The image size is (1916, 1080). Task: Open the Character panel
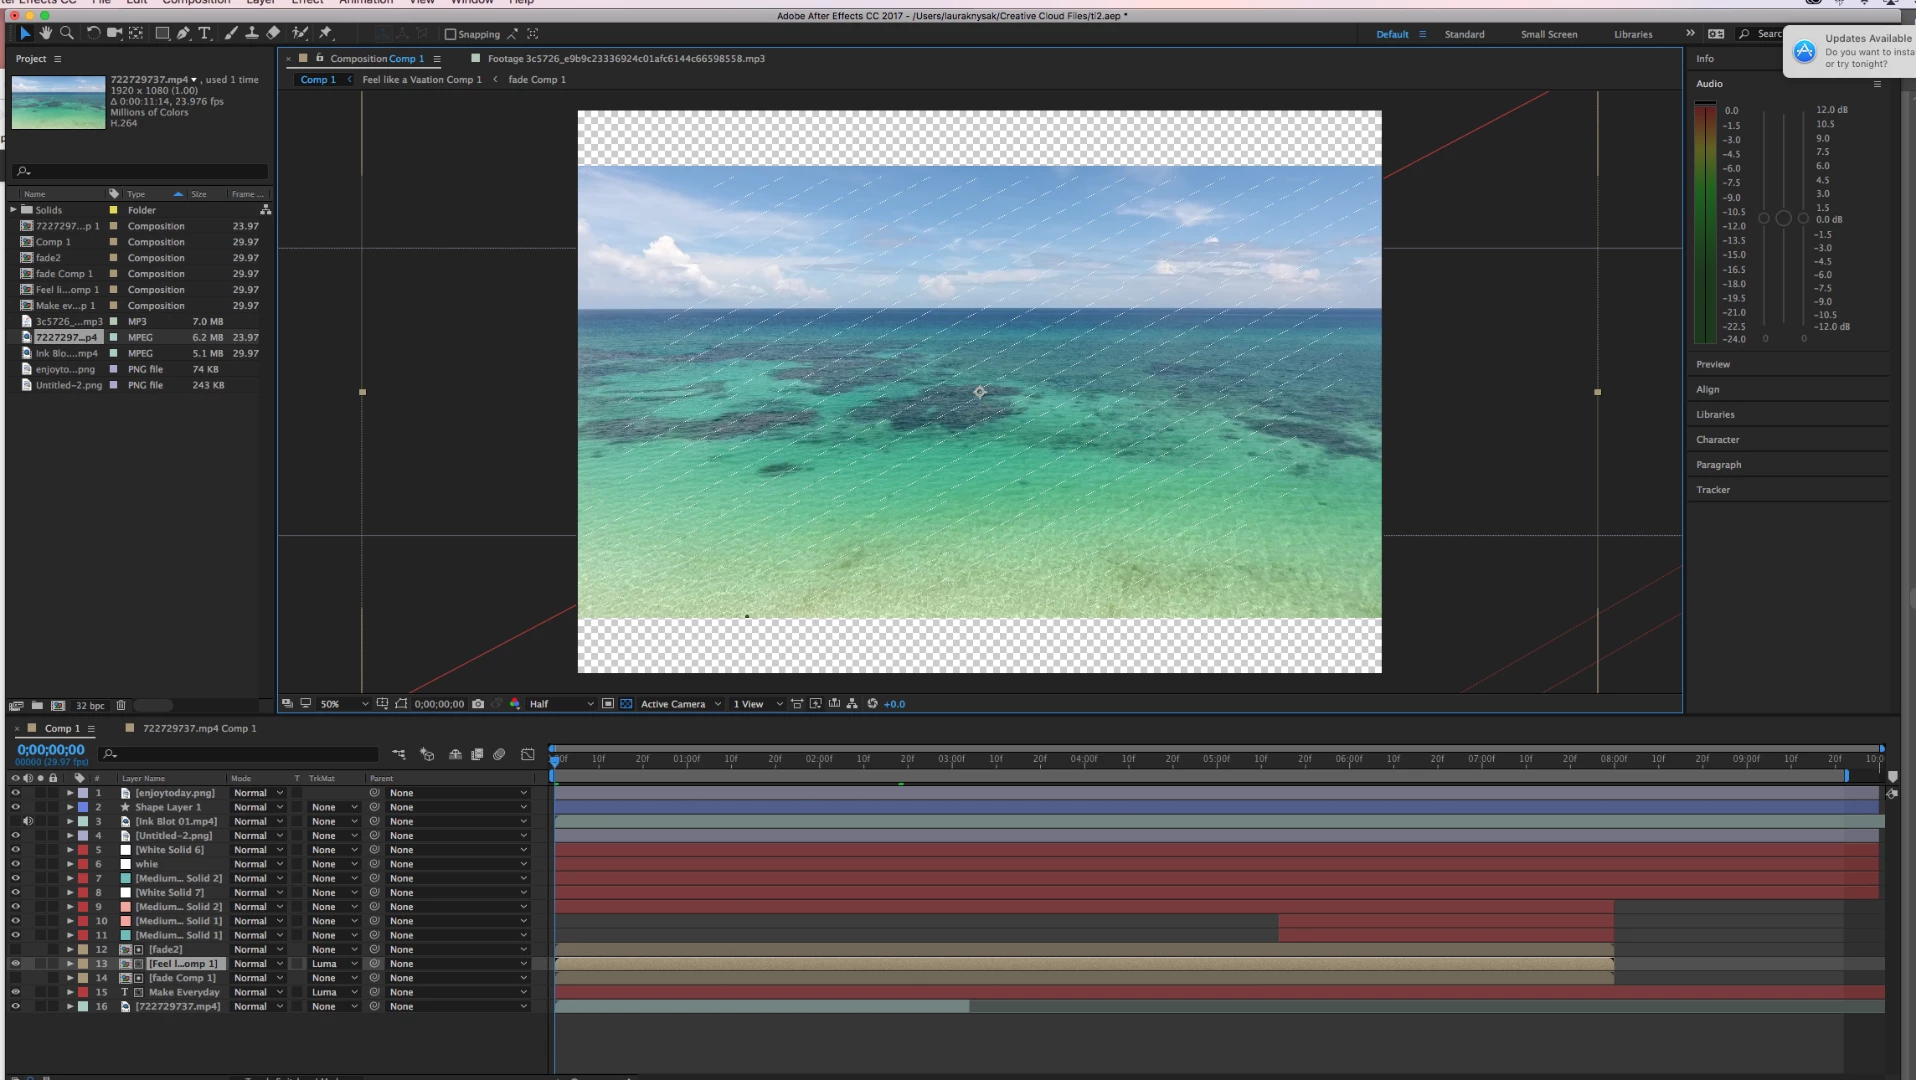pos(1717,440)
